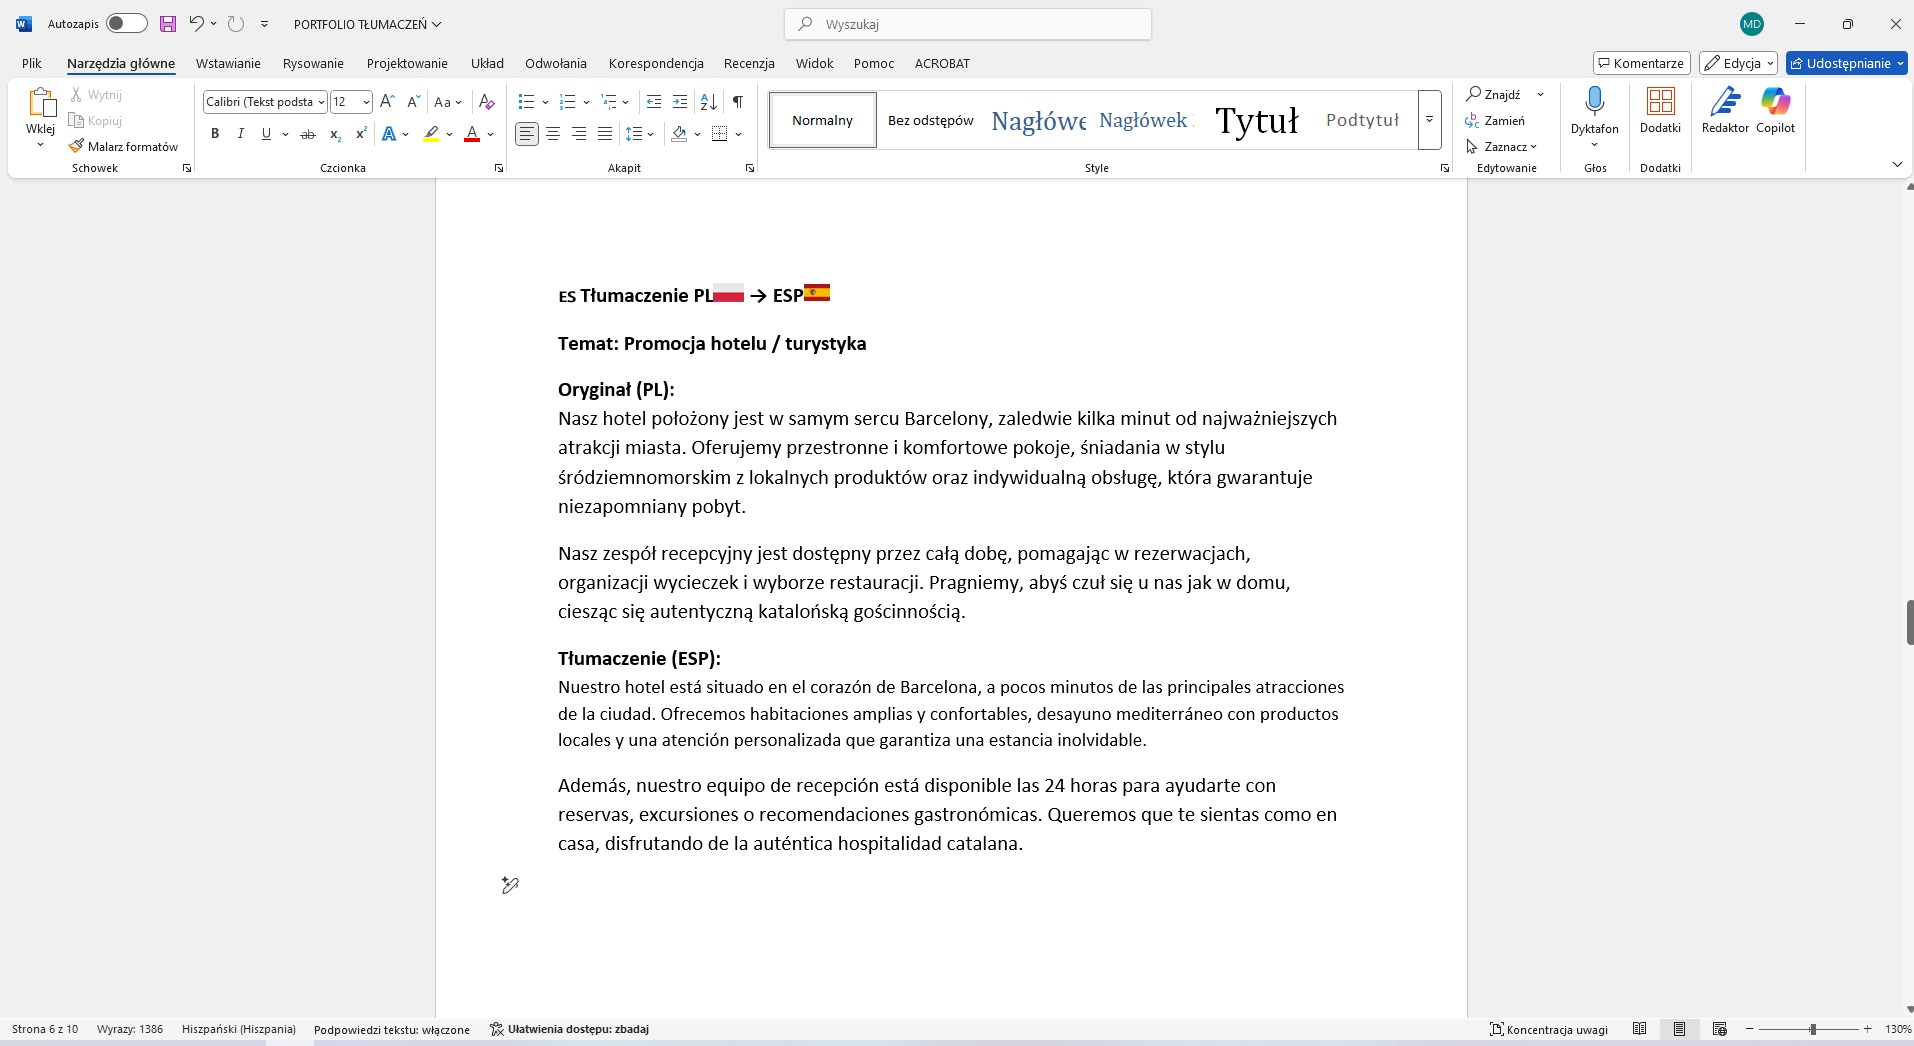Click the Save icon in title bar

tap(167, 24)
